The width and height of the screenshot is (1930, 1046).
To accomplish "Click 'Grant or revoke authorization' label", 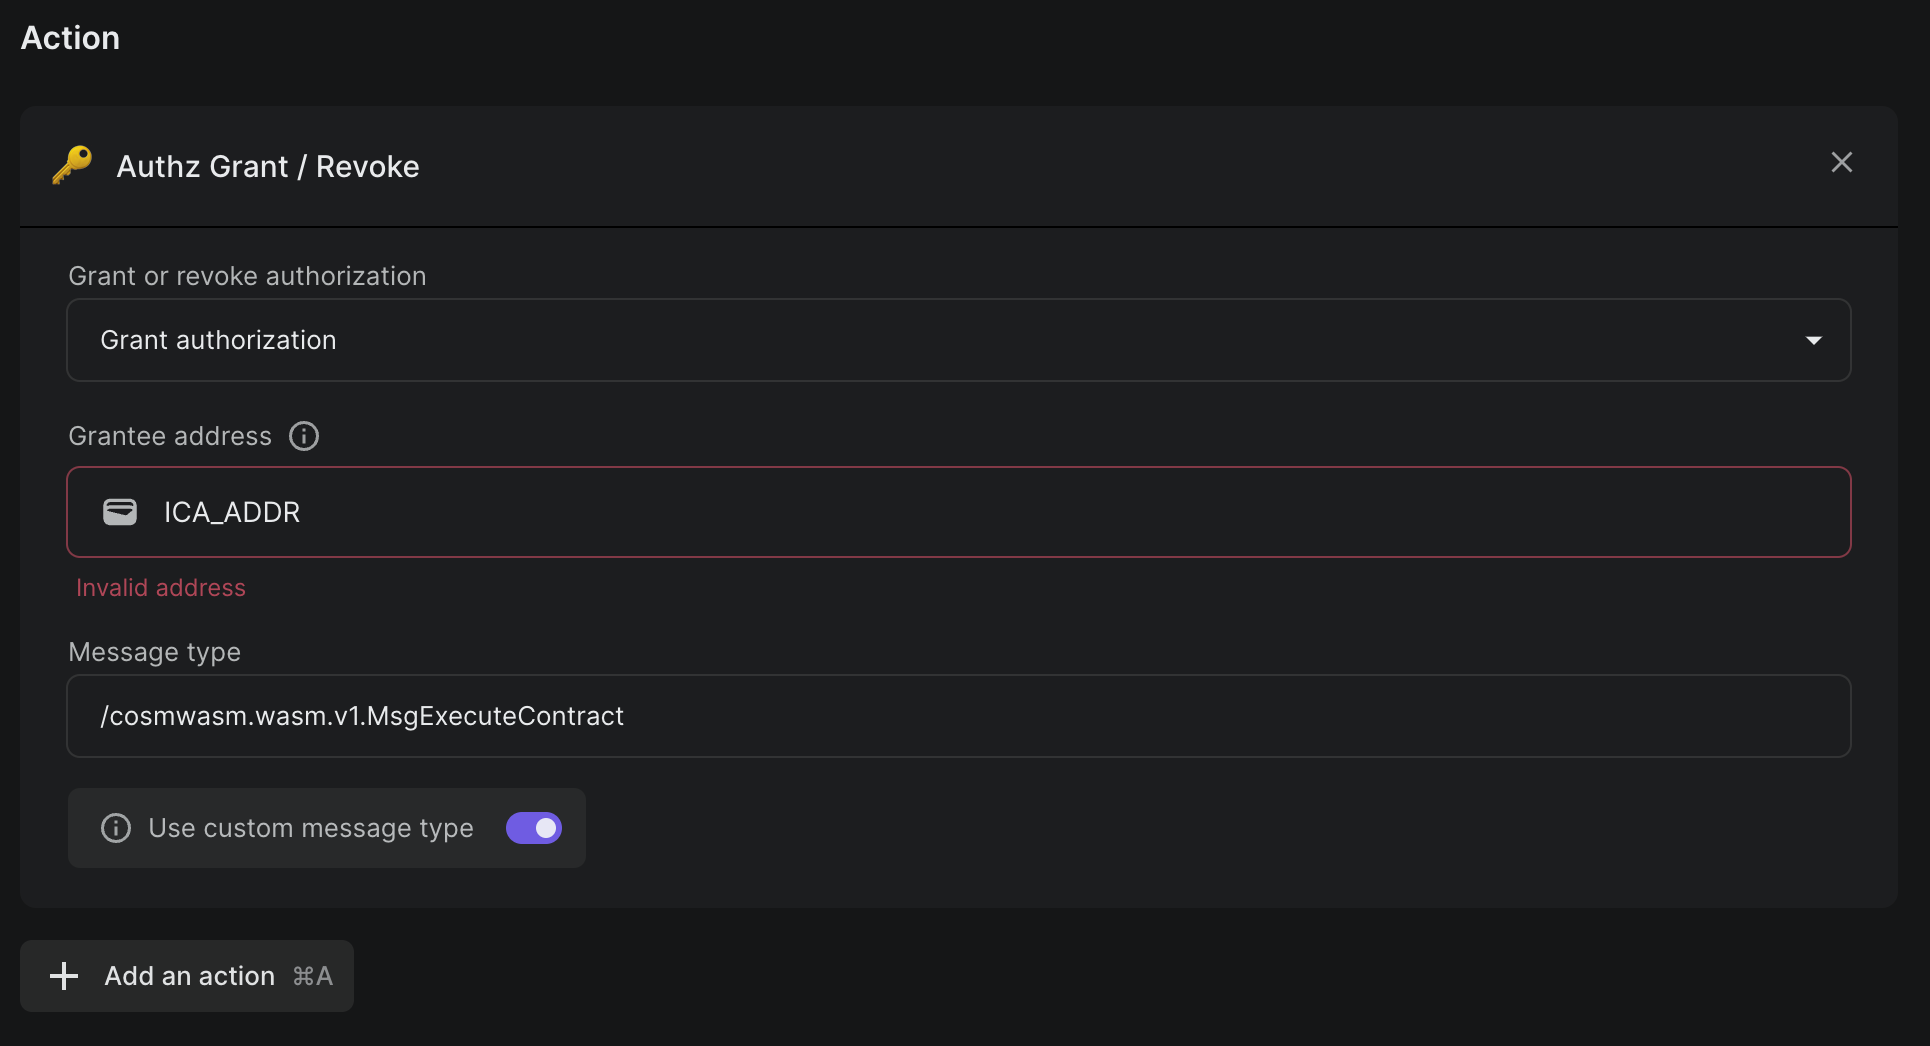I will coord(247,276).
